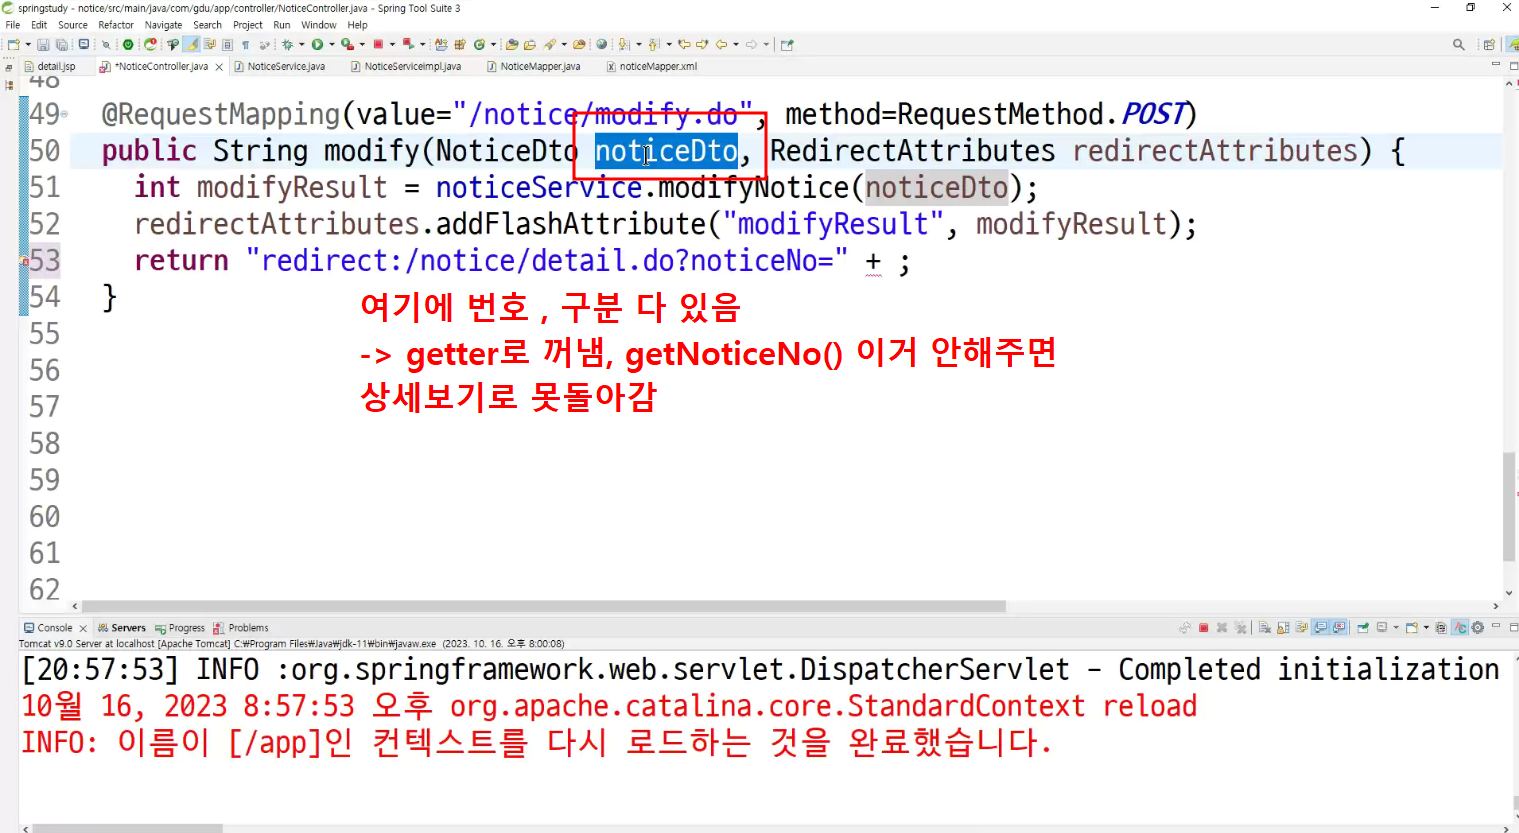The image size is (1519, 833).
Task: Open the New file dropdown arrow
Action: click(27, 45)
